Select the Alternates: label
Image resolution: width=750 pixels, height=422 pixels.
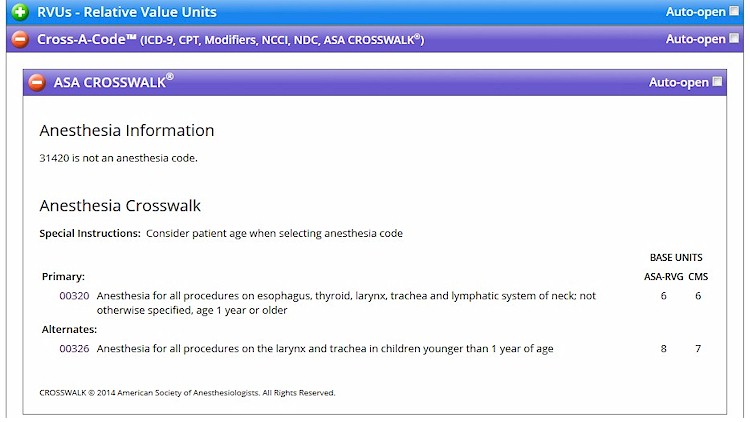point(69,329)
